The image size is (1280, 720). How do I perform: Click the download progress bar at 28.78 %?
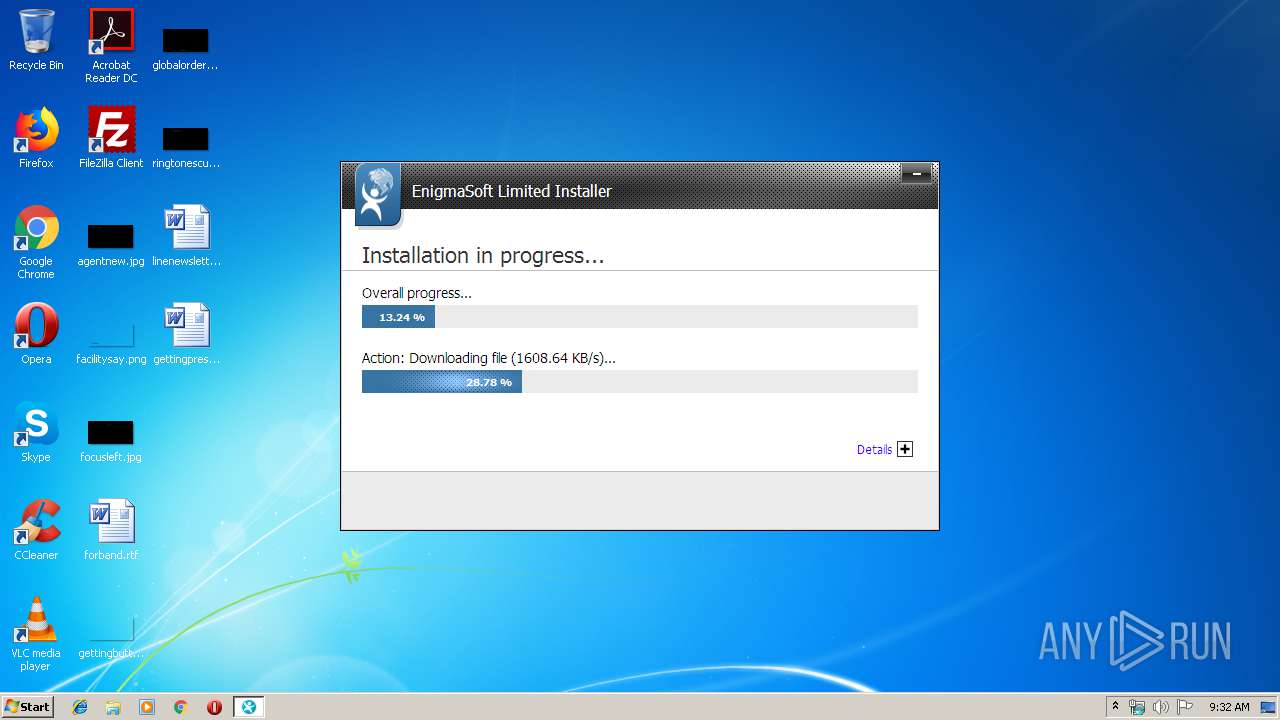pyautogui.click(x=640, y=382)
